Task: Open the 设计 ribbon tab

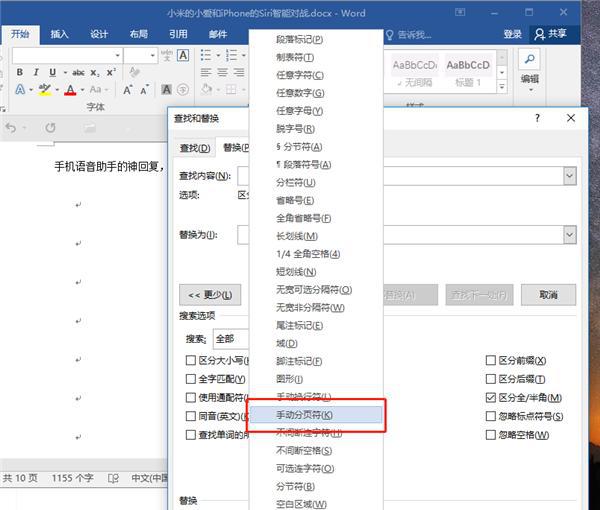Action: pos(99,34)
